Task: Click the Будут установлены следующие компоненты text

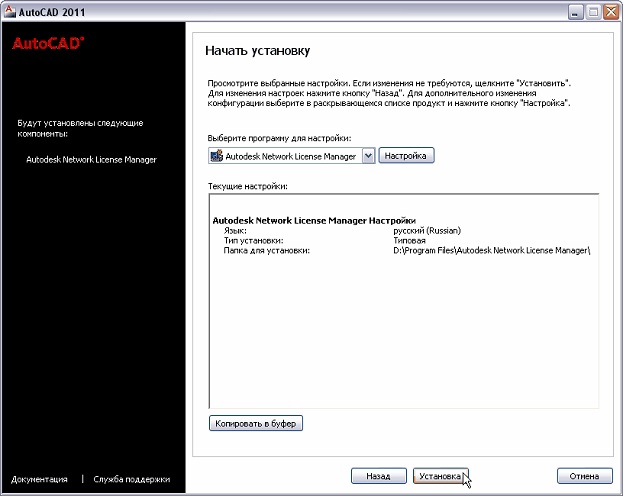Action: point(80,128)
